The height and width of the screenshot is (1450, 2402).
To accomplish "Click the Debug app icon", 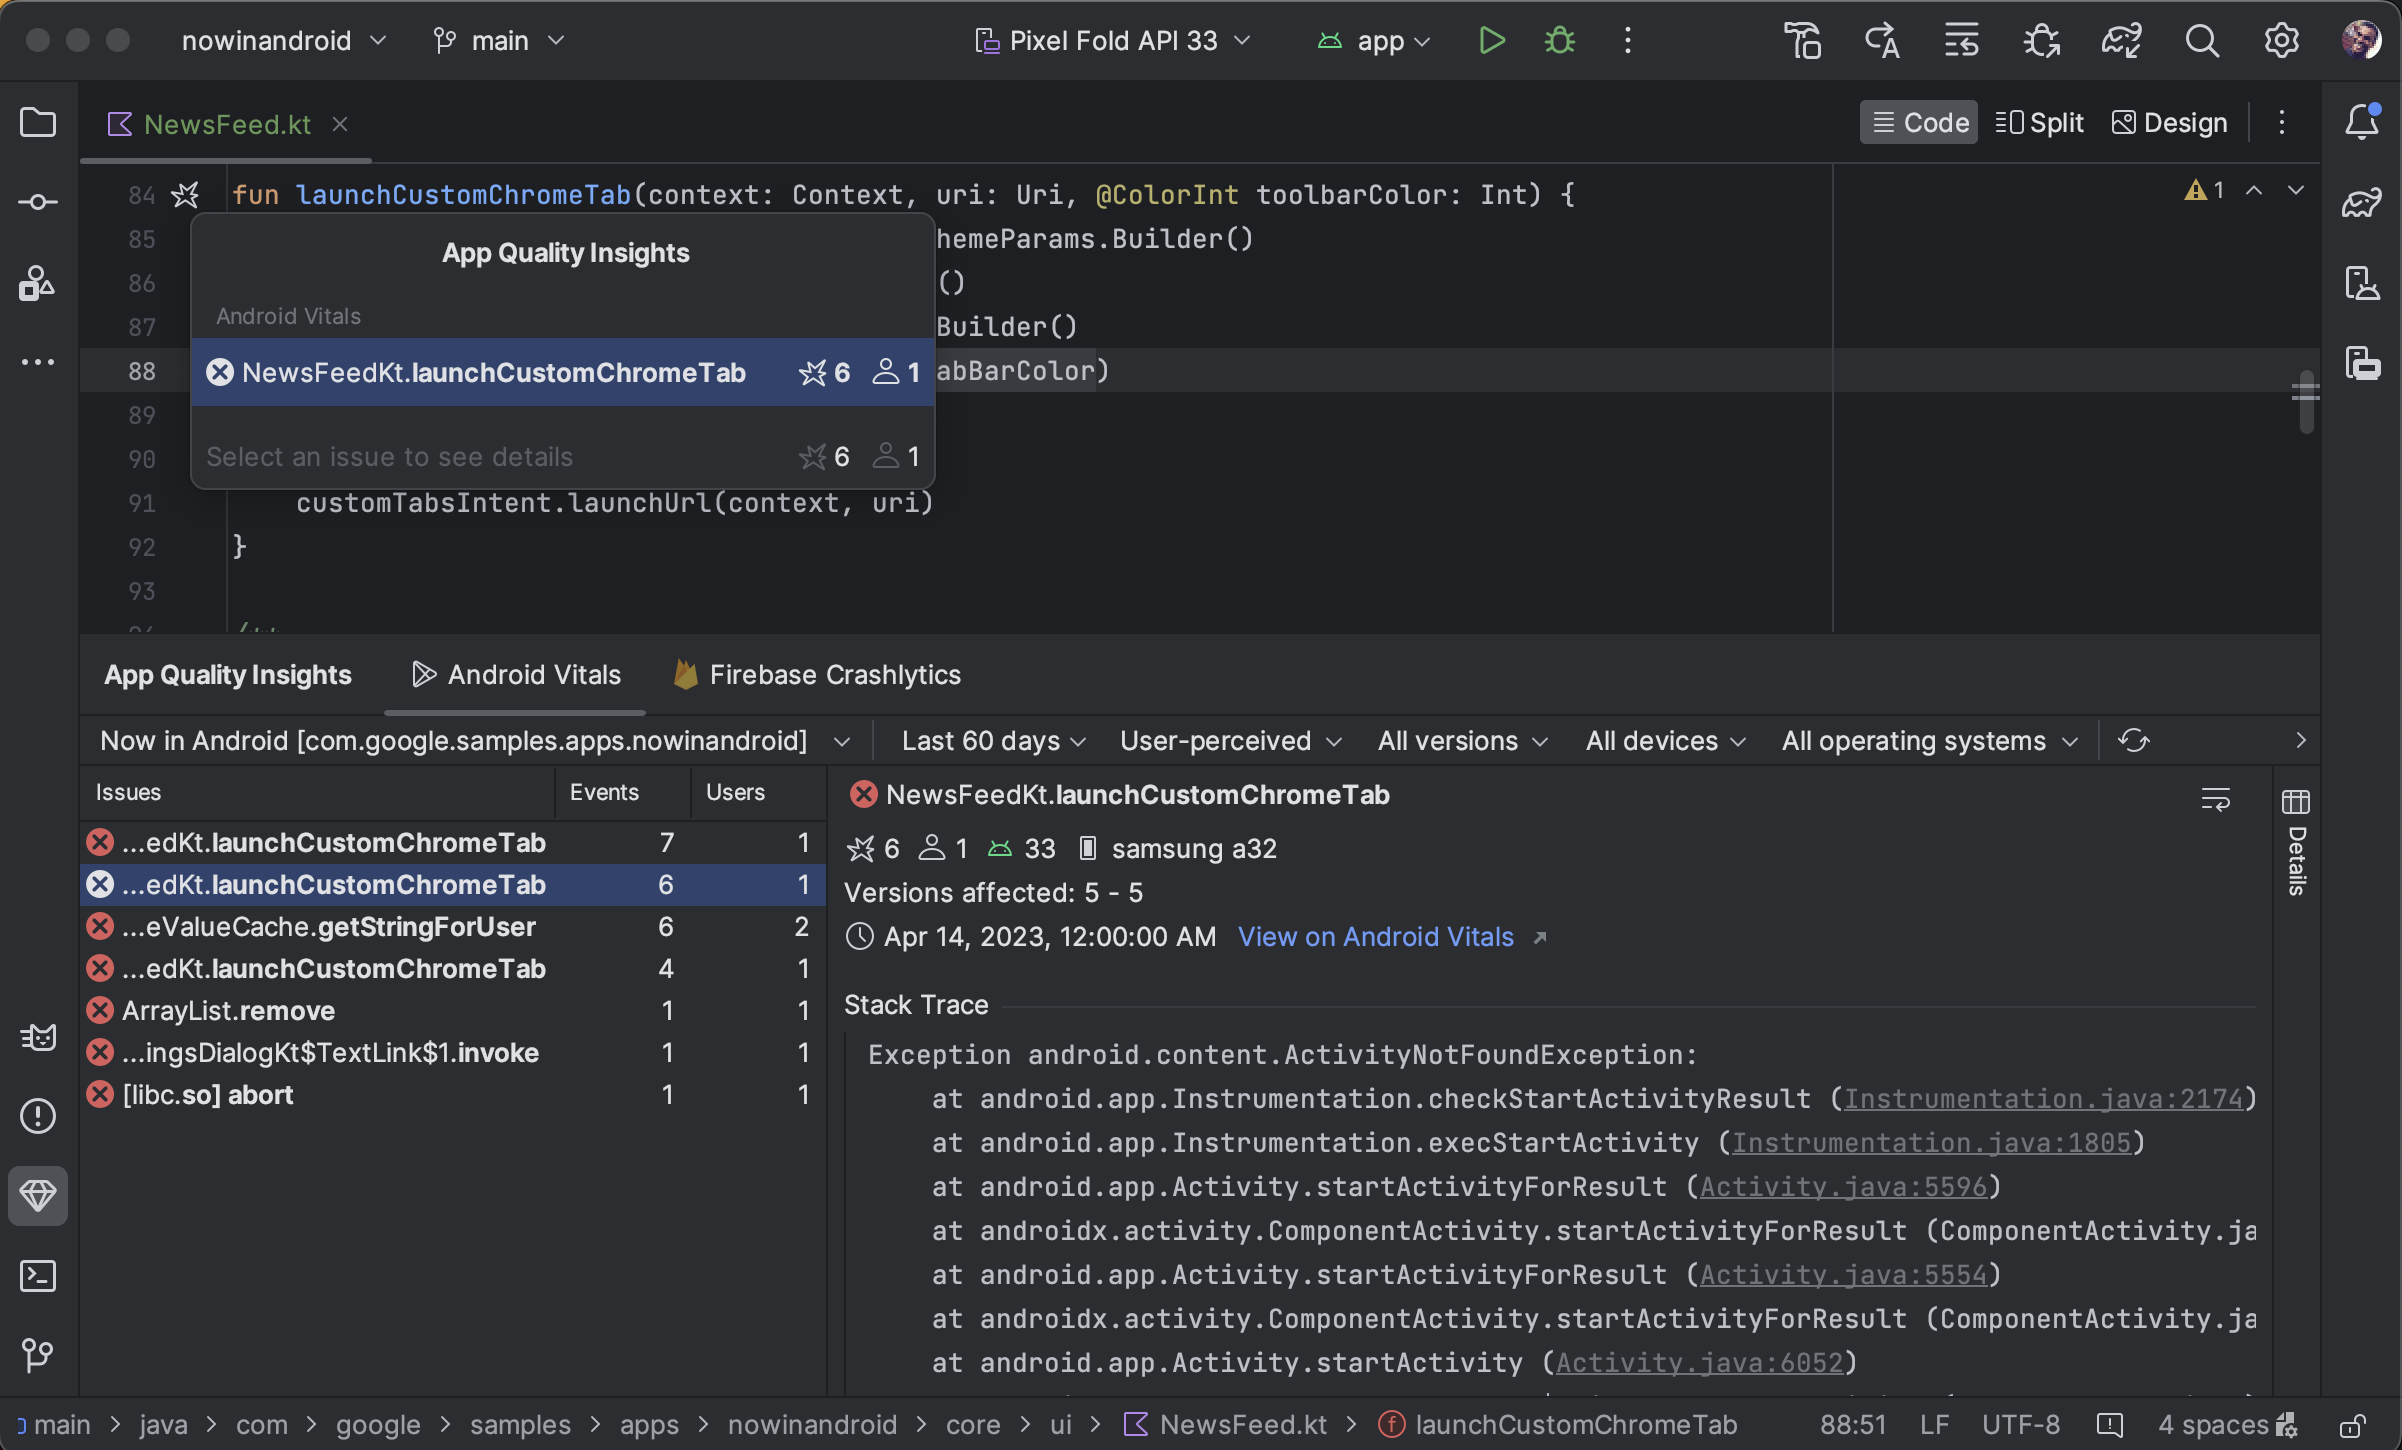I will [x=1558, y=39].
